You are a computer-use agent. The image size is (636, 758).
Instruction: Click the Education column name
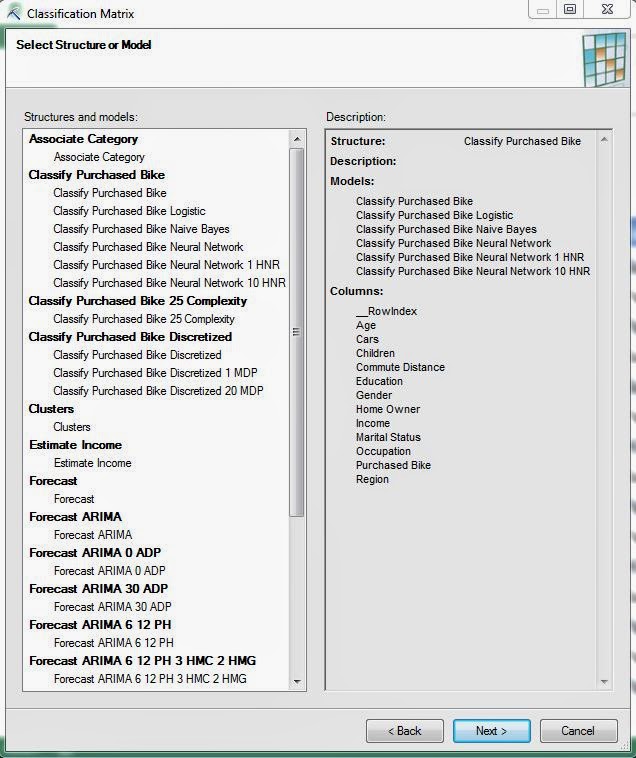pos(379,381)
